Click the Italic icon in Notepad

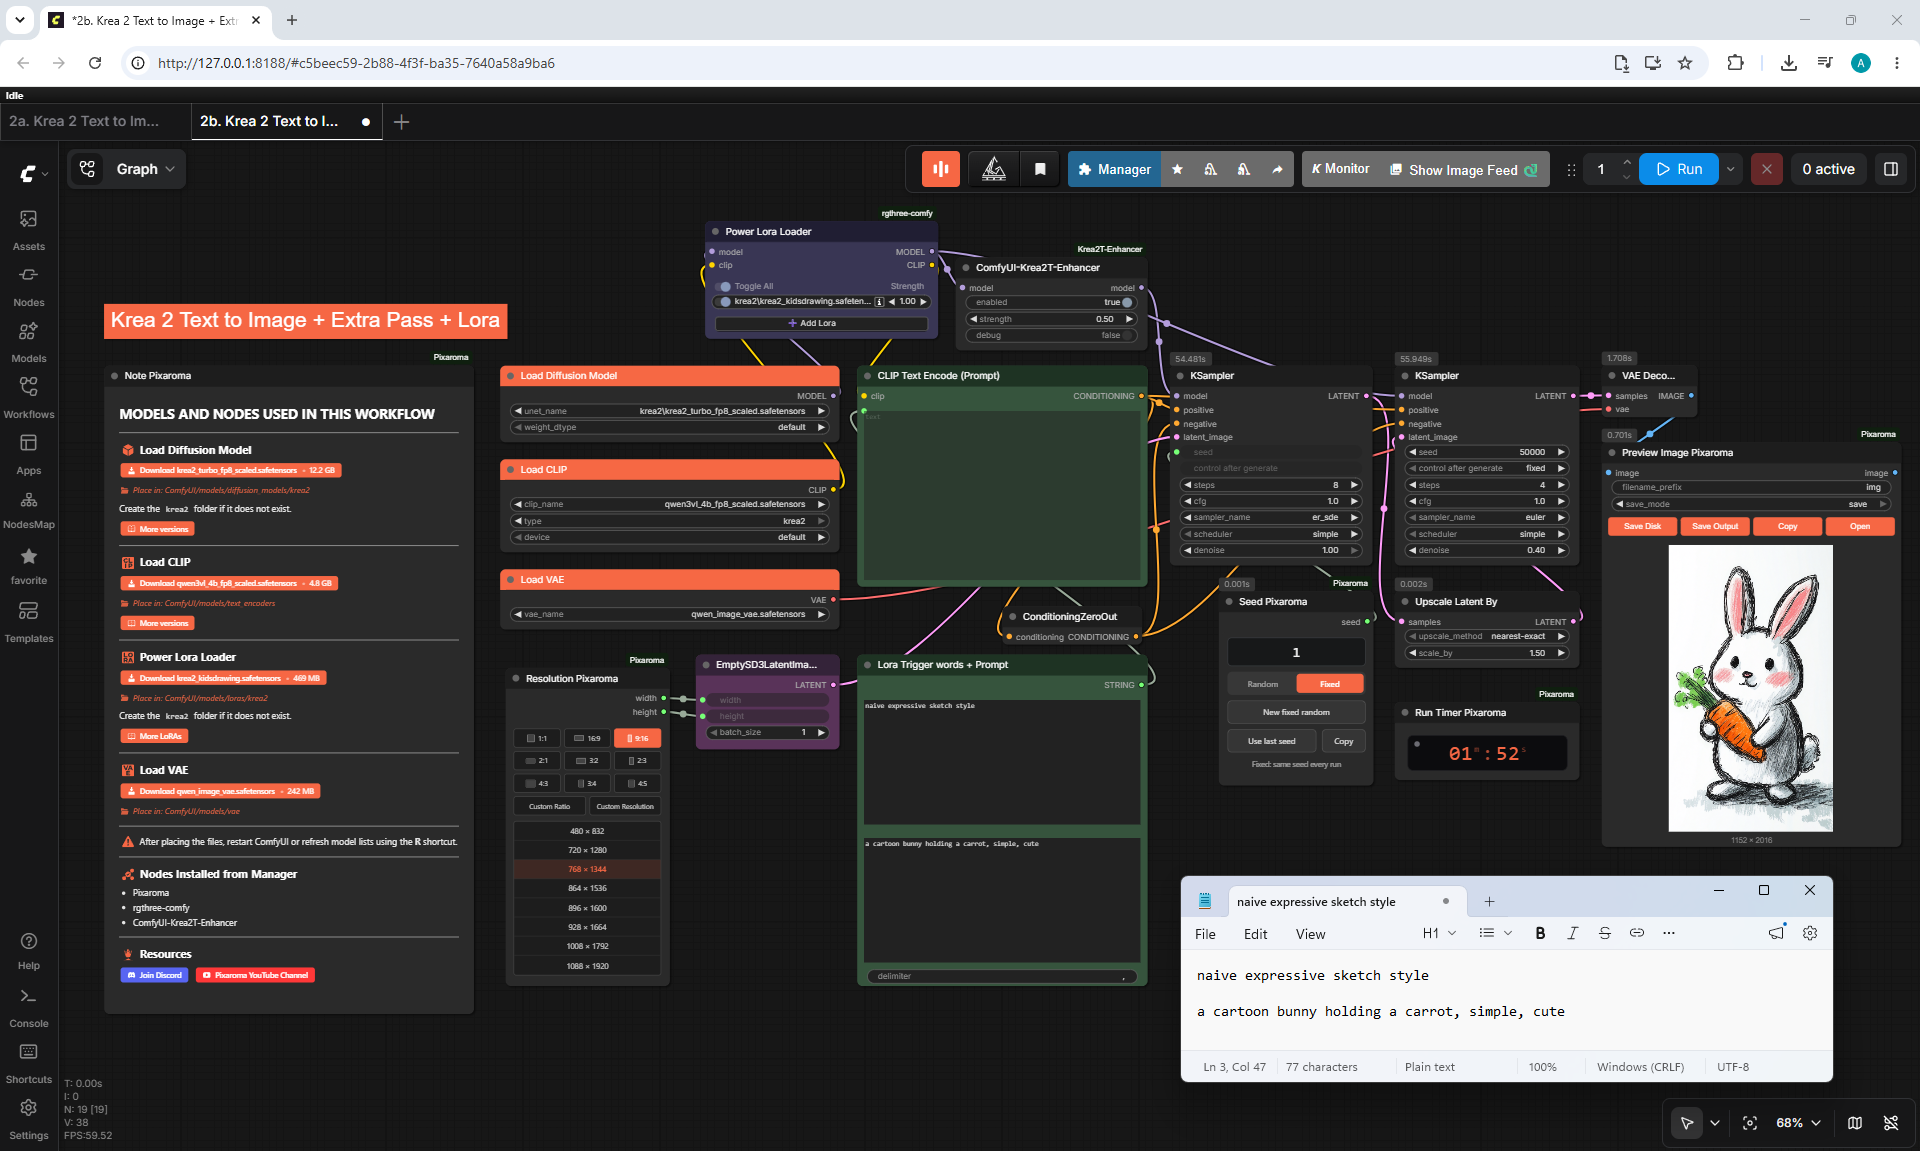pyautogui.click(x=1572, y=933)
